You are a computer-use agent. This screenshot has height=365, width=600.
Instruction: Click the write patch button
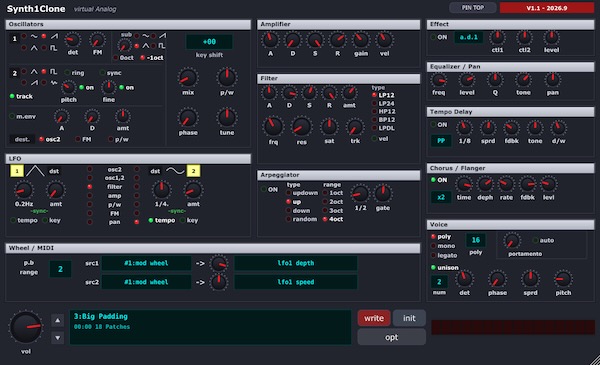(x=374, y=318)
